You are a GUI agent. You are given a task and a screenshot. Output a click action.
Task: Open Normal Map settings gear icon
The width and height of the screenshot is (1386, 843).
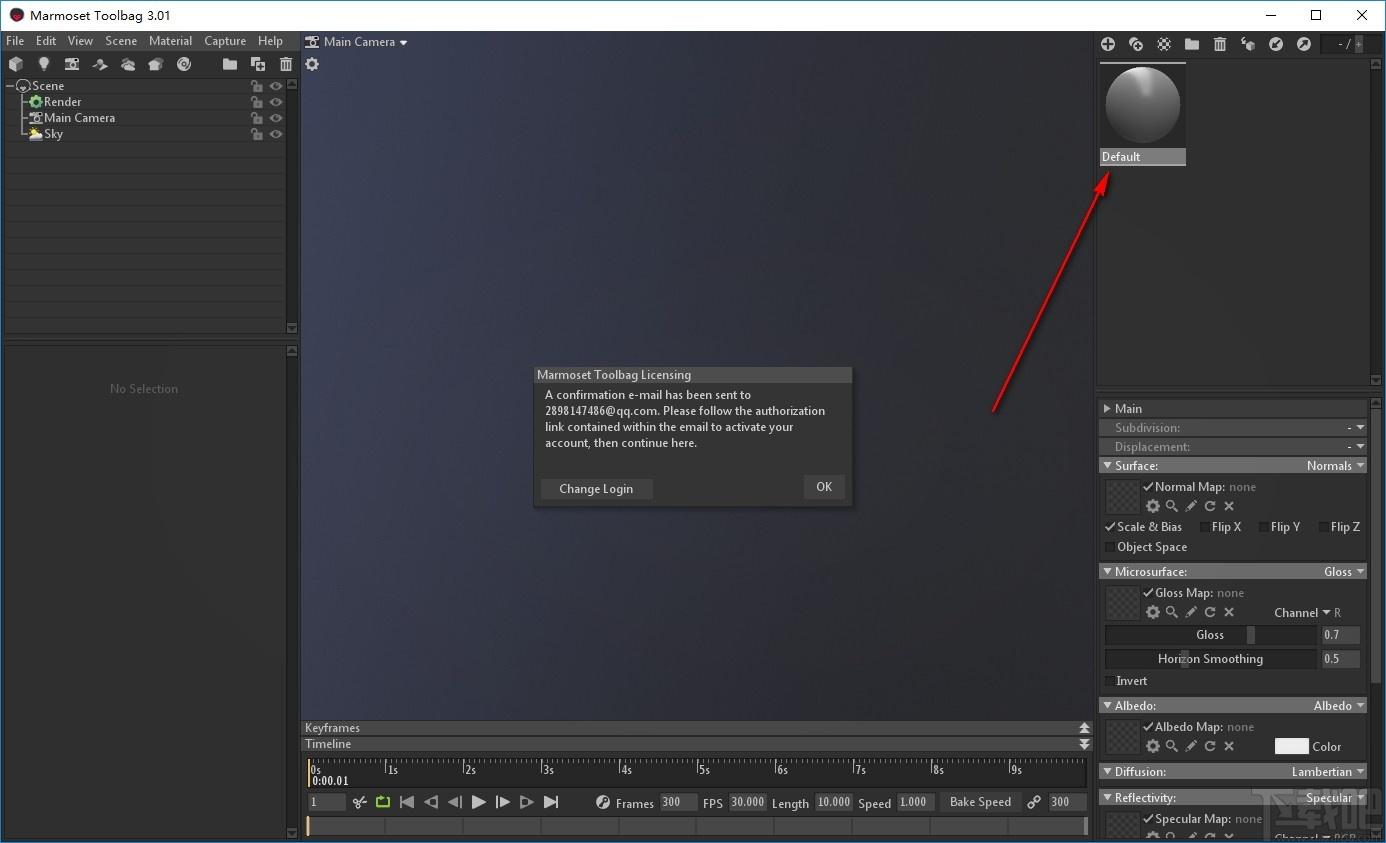tap(1153, 506)
